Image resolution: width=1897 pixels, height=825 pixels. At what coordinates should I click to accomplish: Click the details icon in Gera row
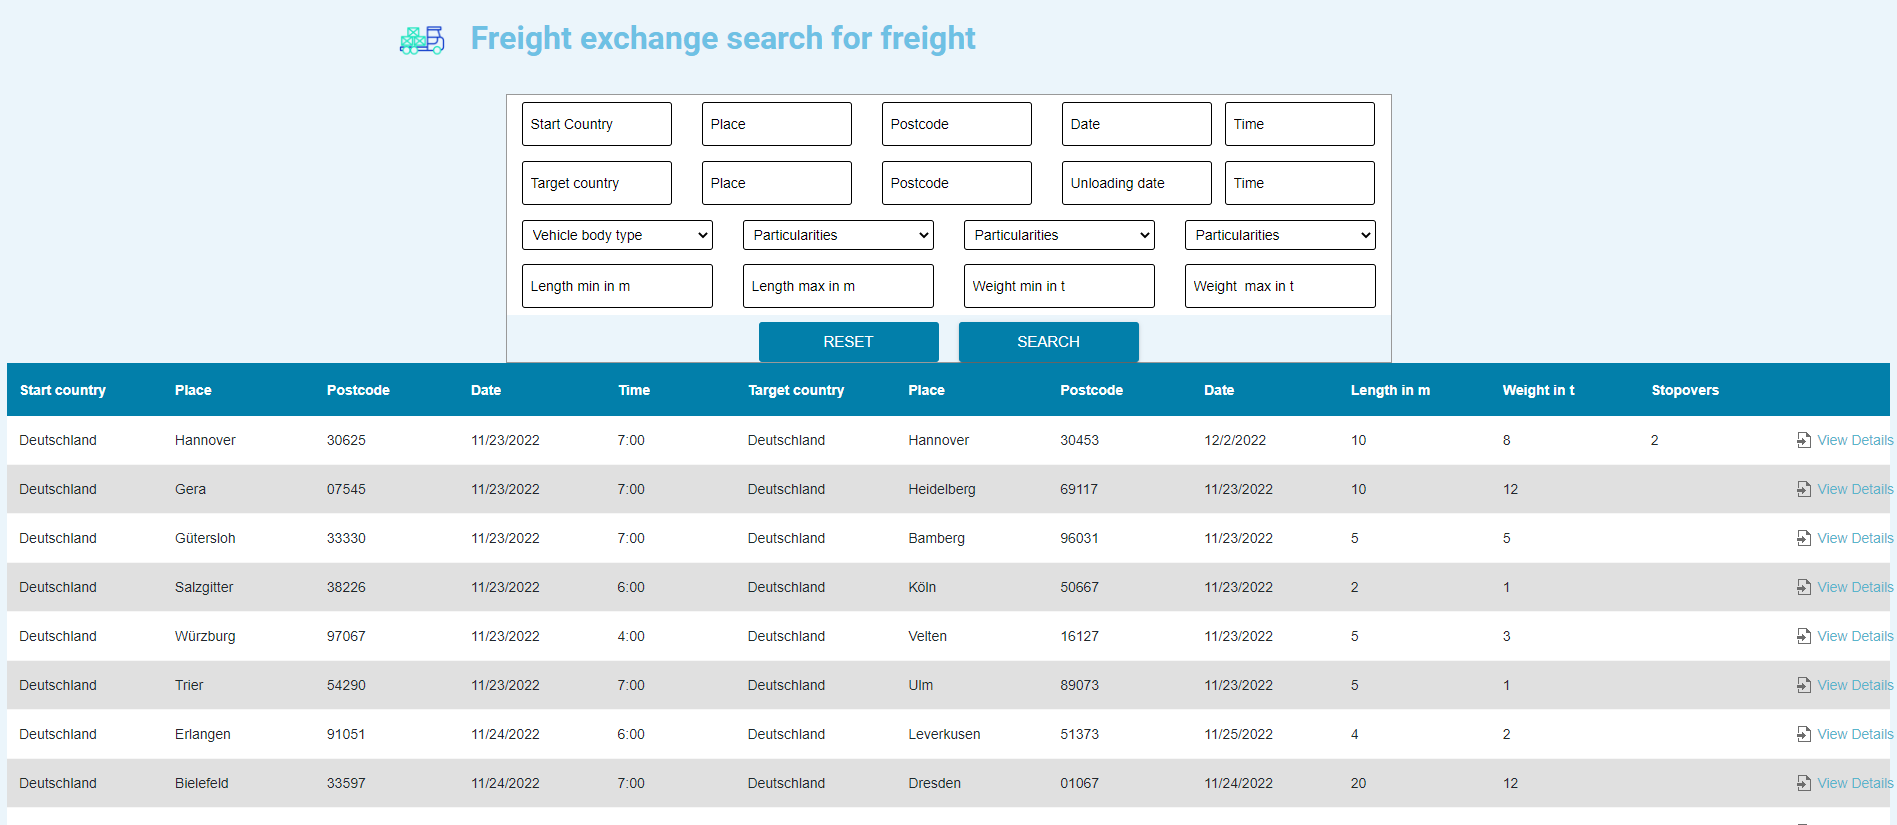[x=1804, y=489]
